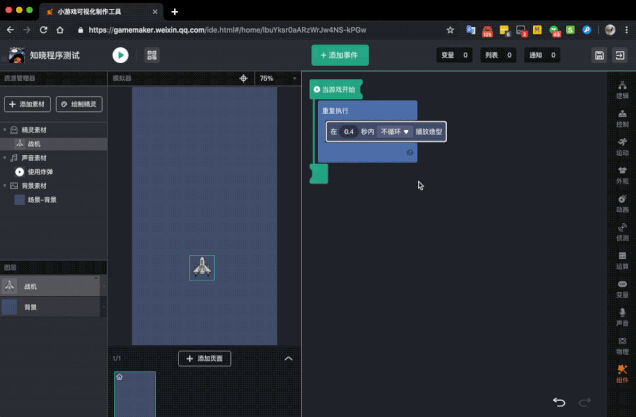Click the export icon beside save

coord(620,56)
